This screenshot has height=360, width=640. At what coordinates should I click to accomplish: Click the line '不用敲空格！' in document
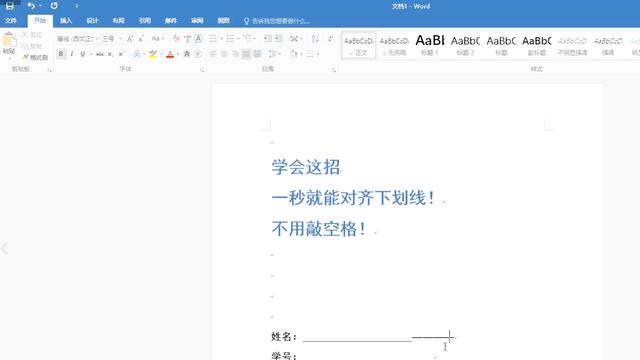(x=319, y=229)
